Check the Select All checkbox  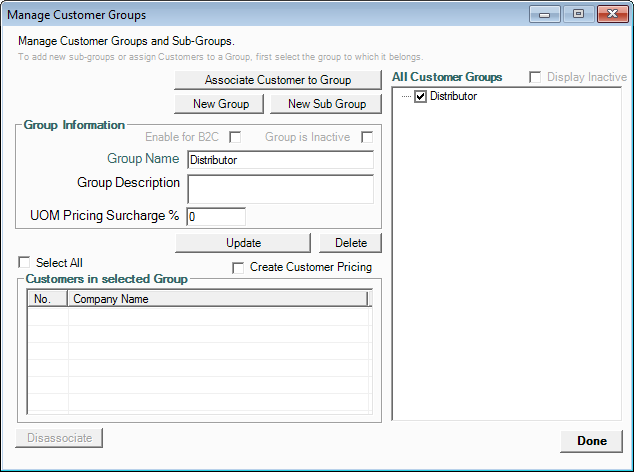click(x=24, y=263)
